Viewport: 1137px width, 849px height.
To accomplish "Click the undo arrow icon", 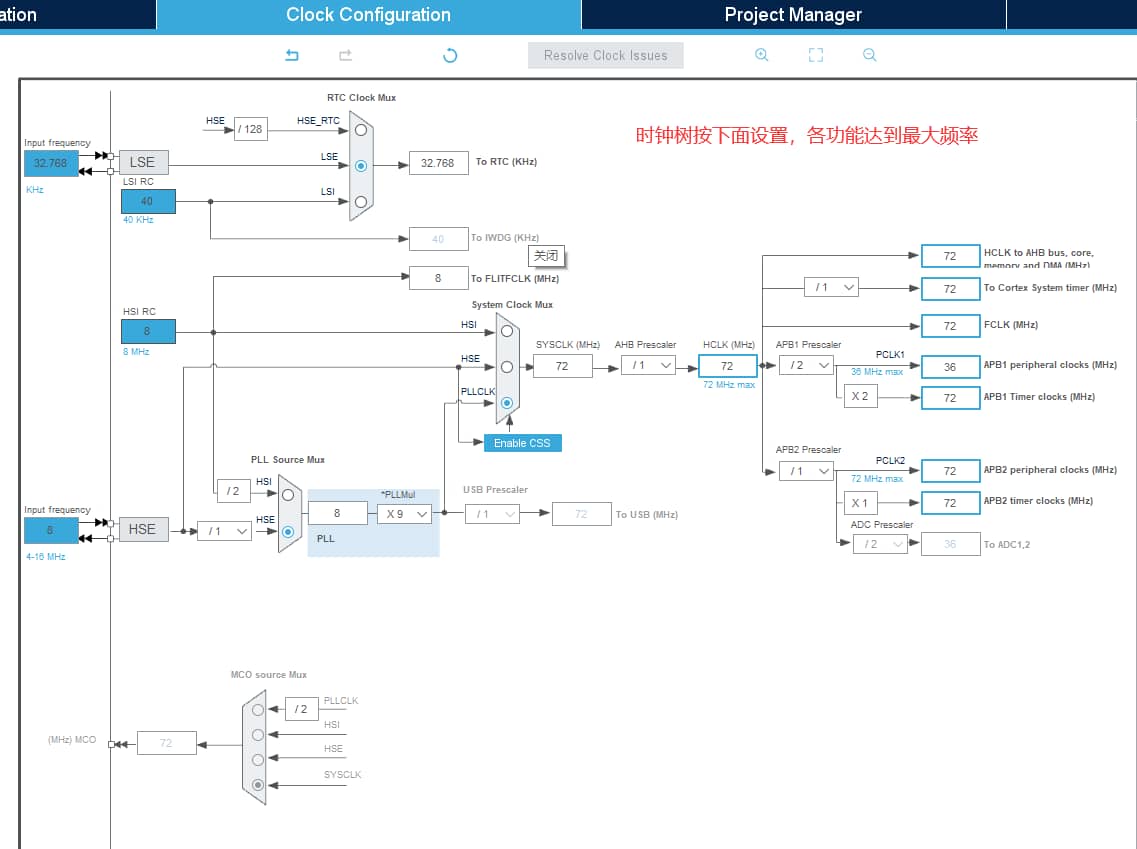I will click(292, 56).
